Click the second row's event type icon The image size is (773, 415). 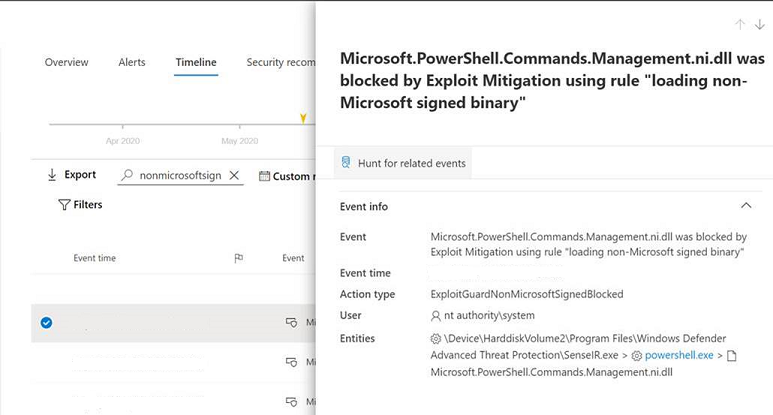pyautogui.click(x=291, y=362)
